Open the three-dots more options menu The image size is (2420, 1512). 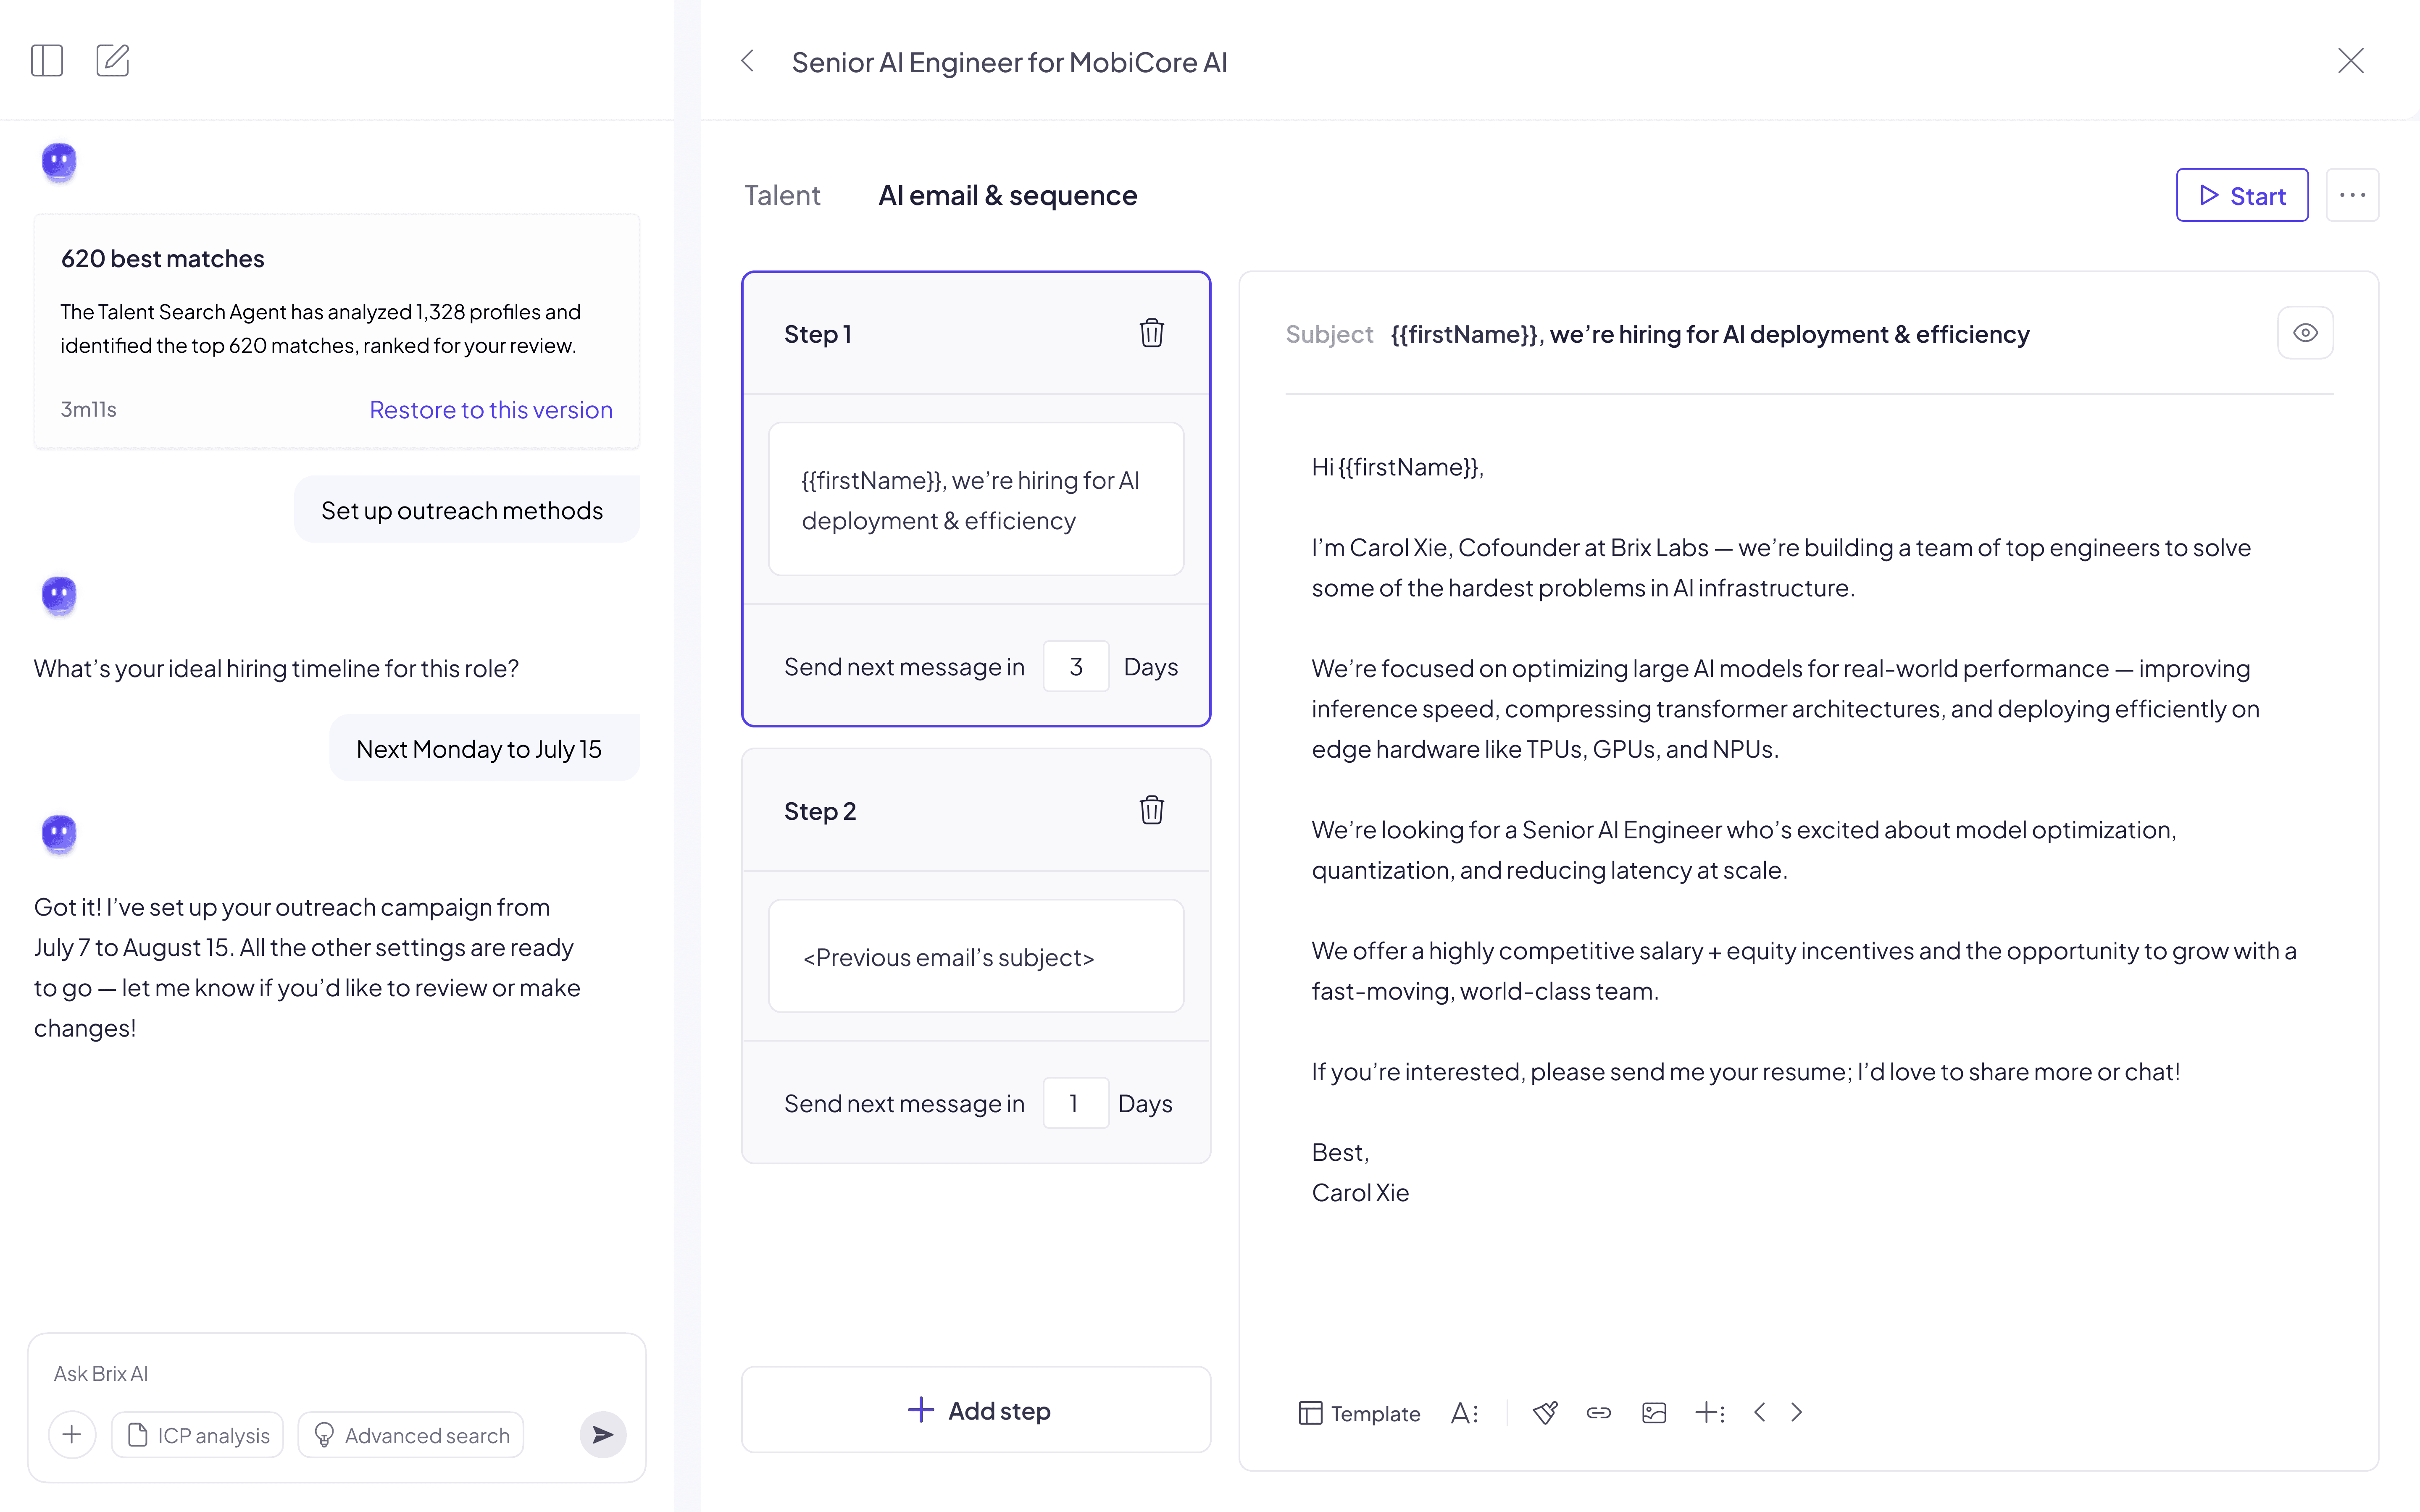[x=2352, y=195]
